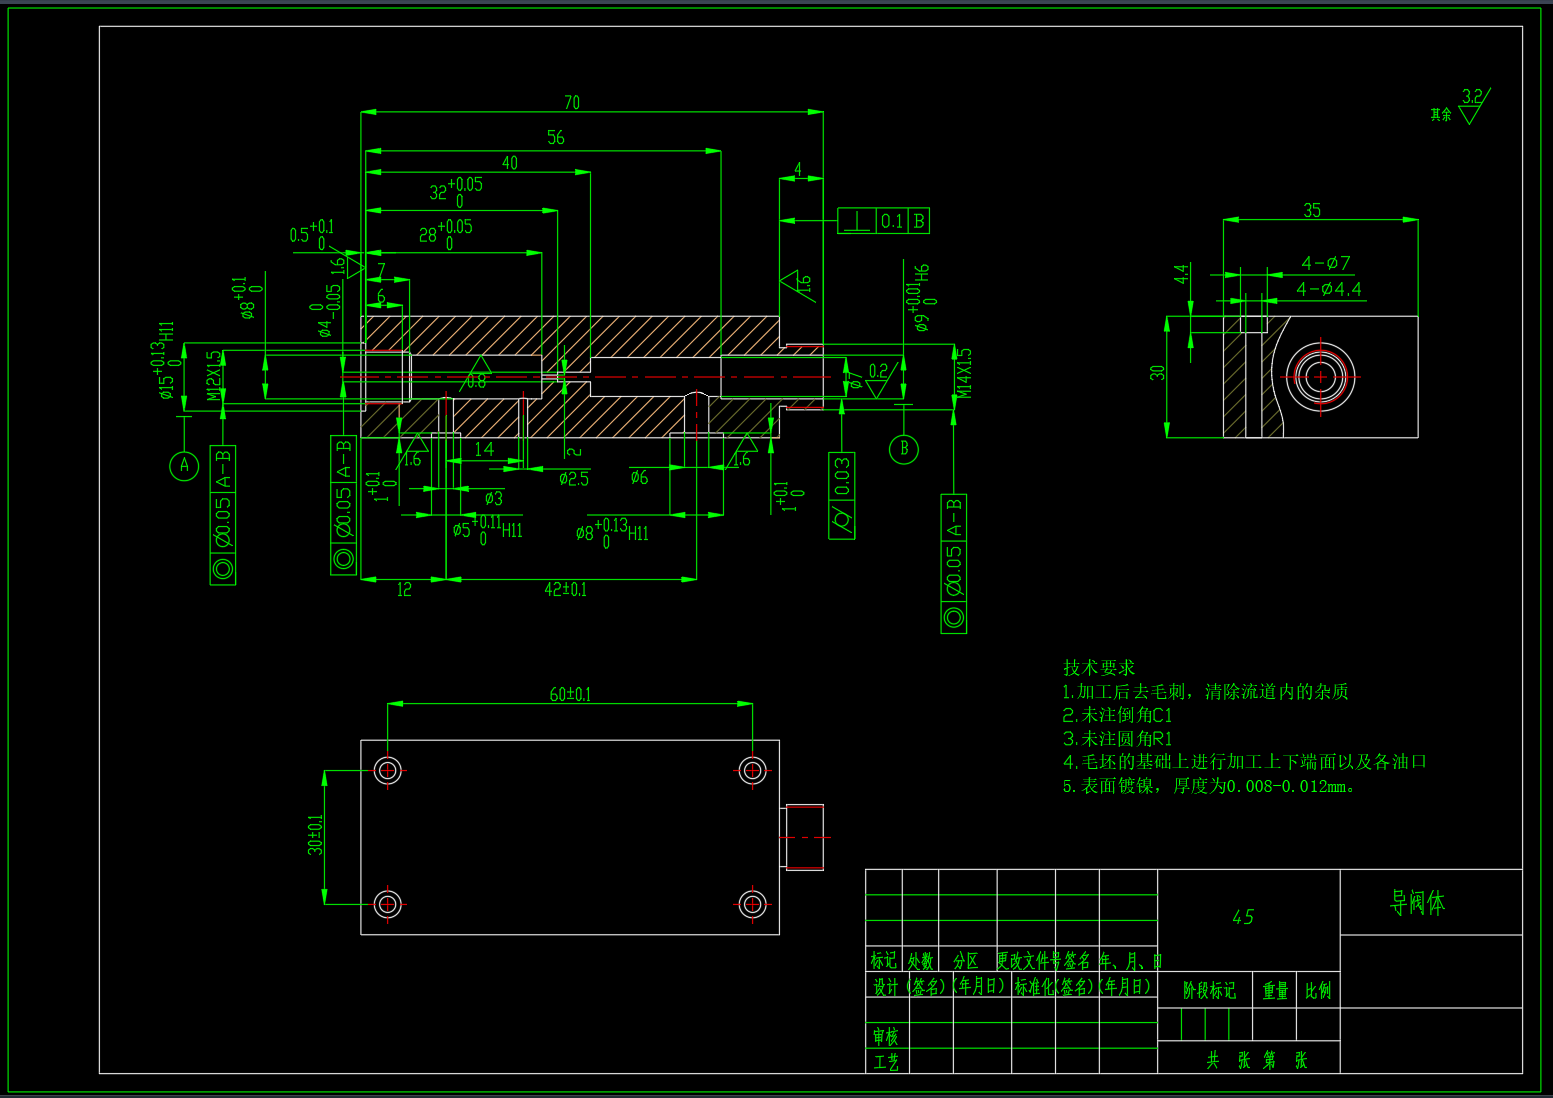1553x1098 pixels.
Task: Select the ø8 +0.13 H11 dimension text
Action: [612, 531]
